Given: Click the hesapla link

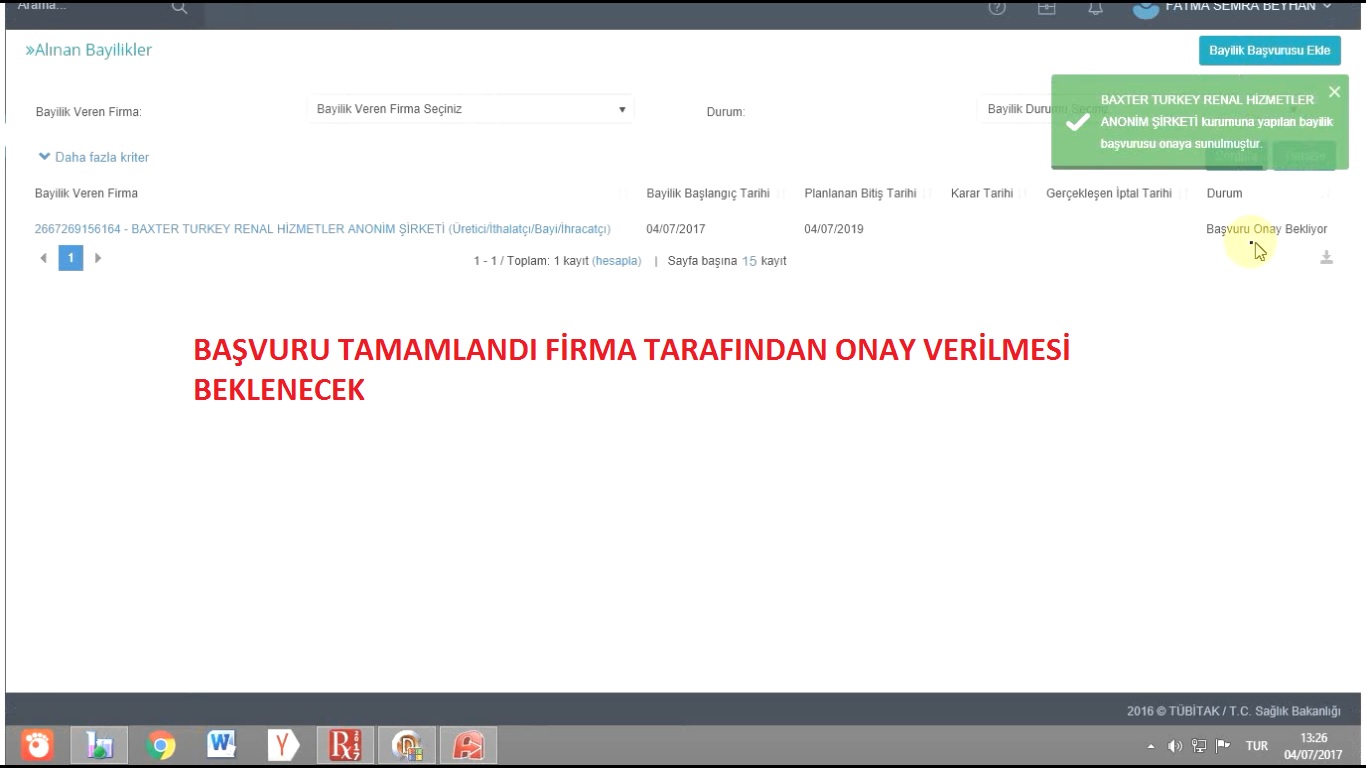Looking at the screenshot, I should pyautogui.click(x=617, y=261).
